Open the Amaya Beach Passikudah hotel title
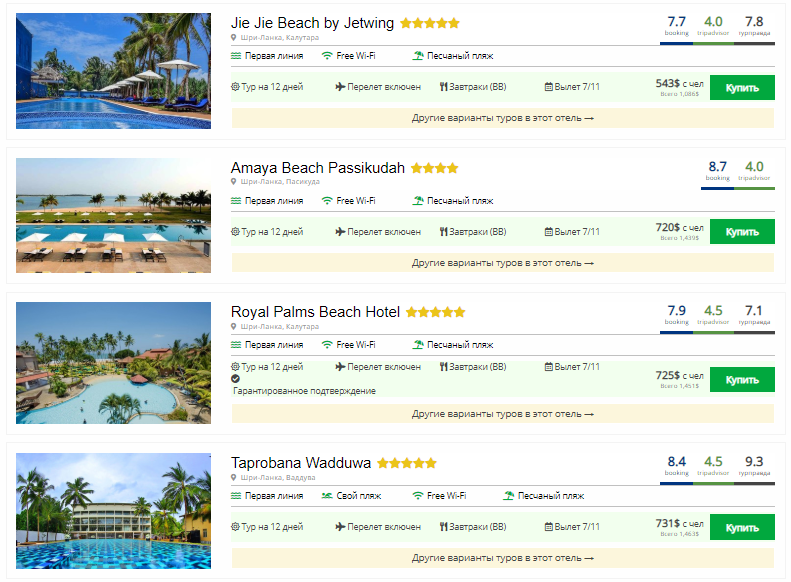This screenshot has width=791, height=582. (x=318, y=167)
